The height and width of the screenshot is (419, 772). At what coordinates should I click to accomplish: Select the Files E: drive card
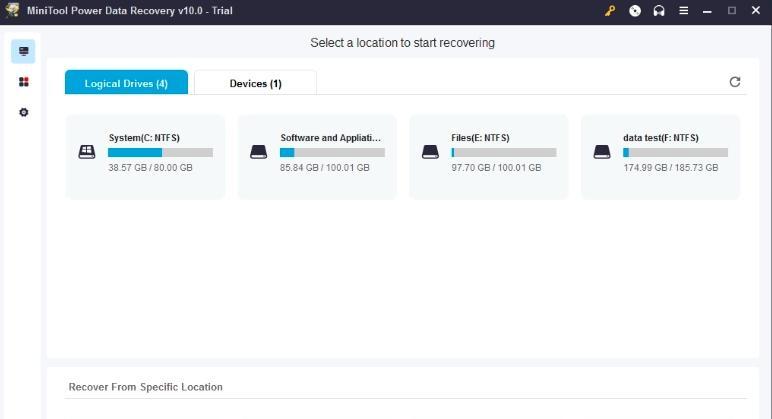pyautogui.click(x=489, y=156)
